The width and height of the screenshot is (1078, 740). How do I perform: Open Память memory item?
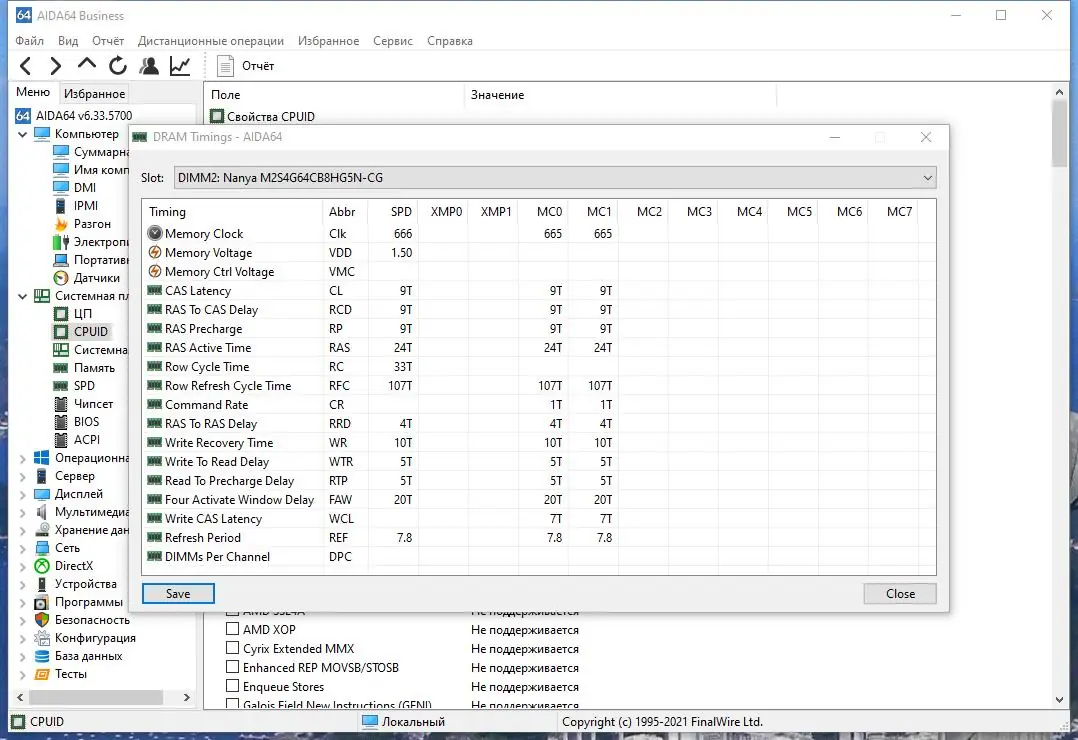pos(94,368)
